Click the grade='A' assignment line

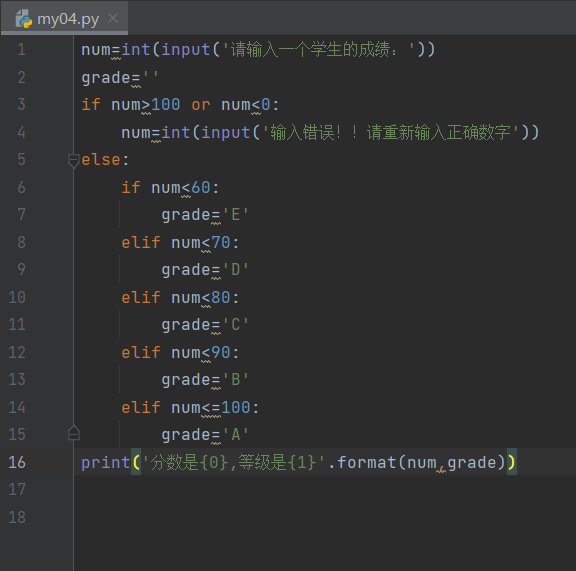[x=205, y=435]
